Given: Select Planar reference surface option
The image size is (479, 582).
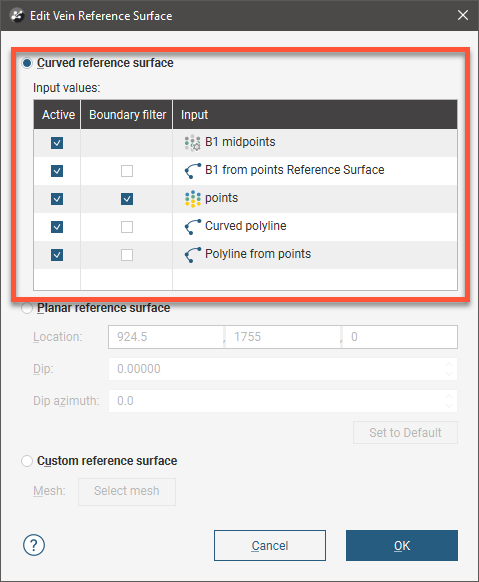Looking at the screenshot, I should [x=27, y=308].
